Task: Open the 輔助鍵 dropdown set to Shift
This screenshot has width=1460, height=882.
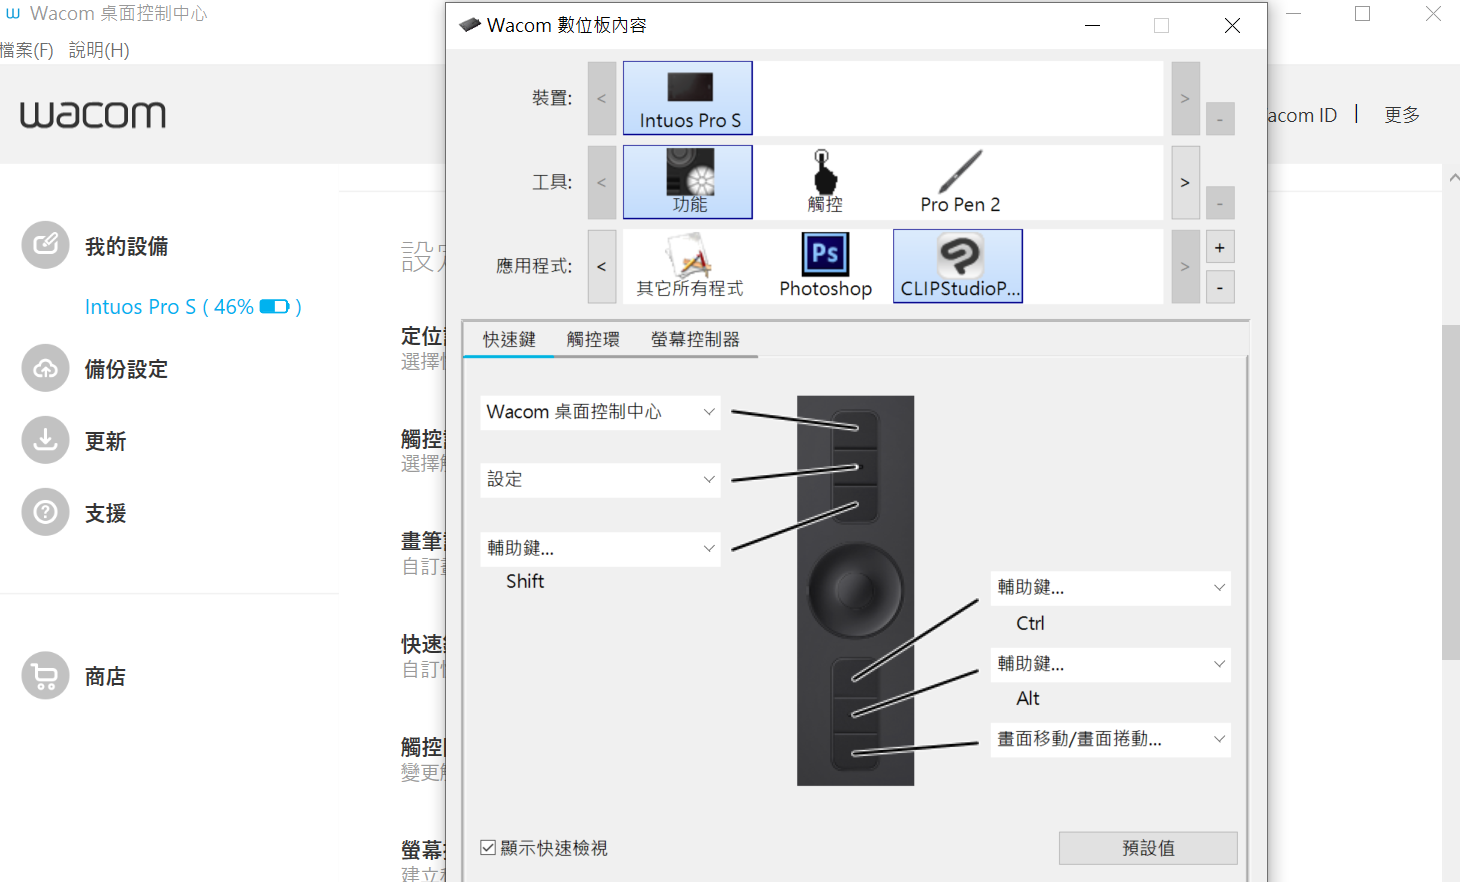Action: 600,548
